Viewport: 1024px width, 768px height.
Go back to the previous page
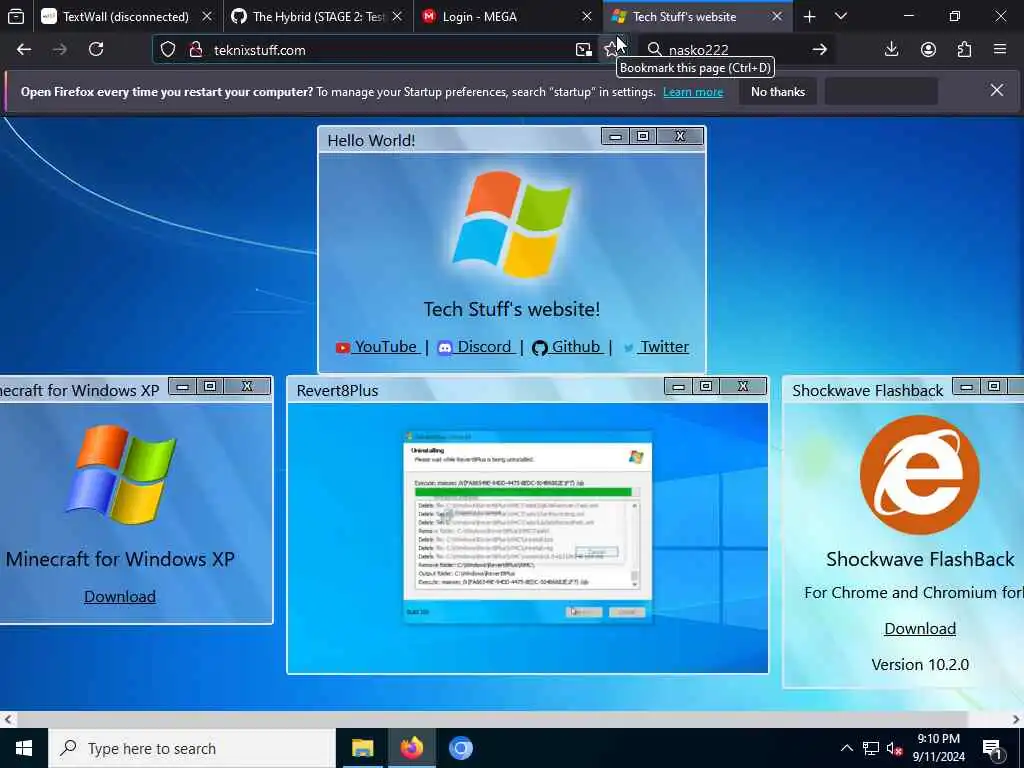(24, 50)
